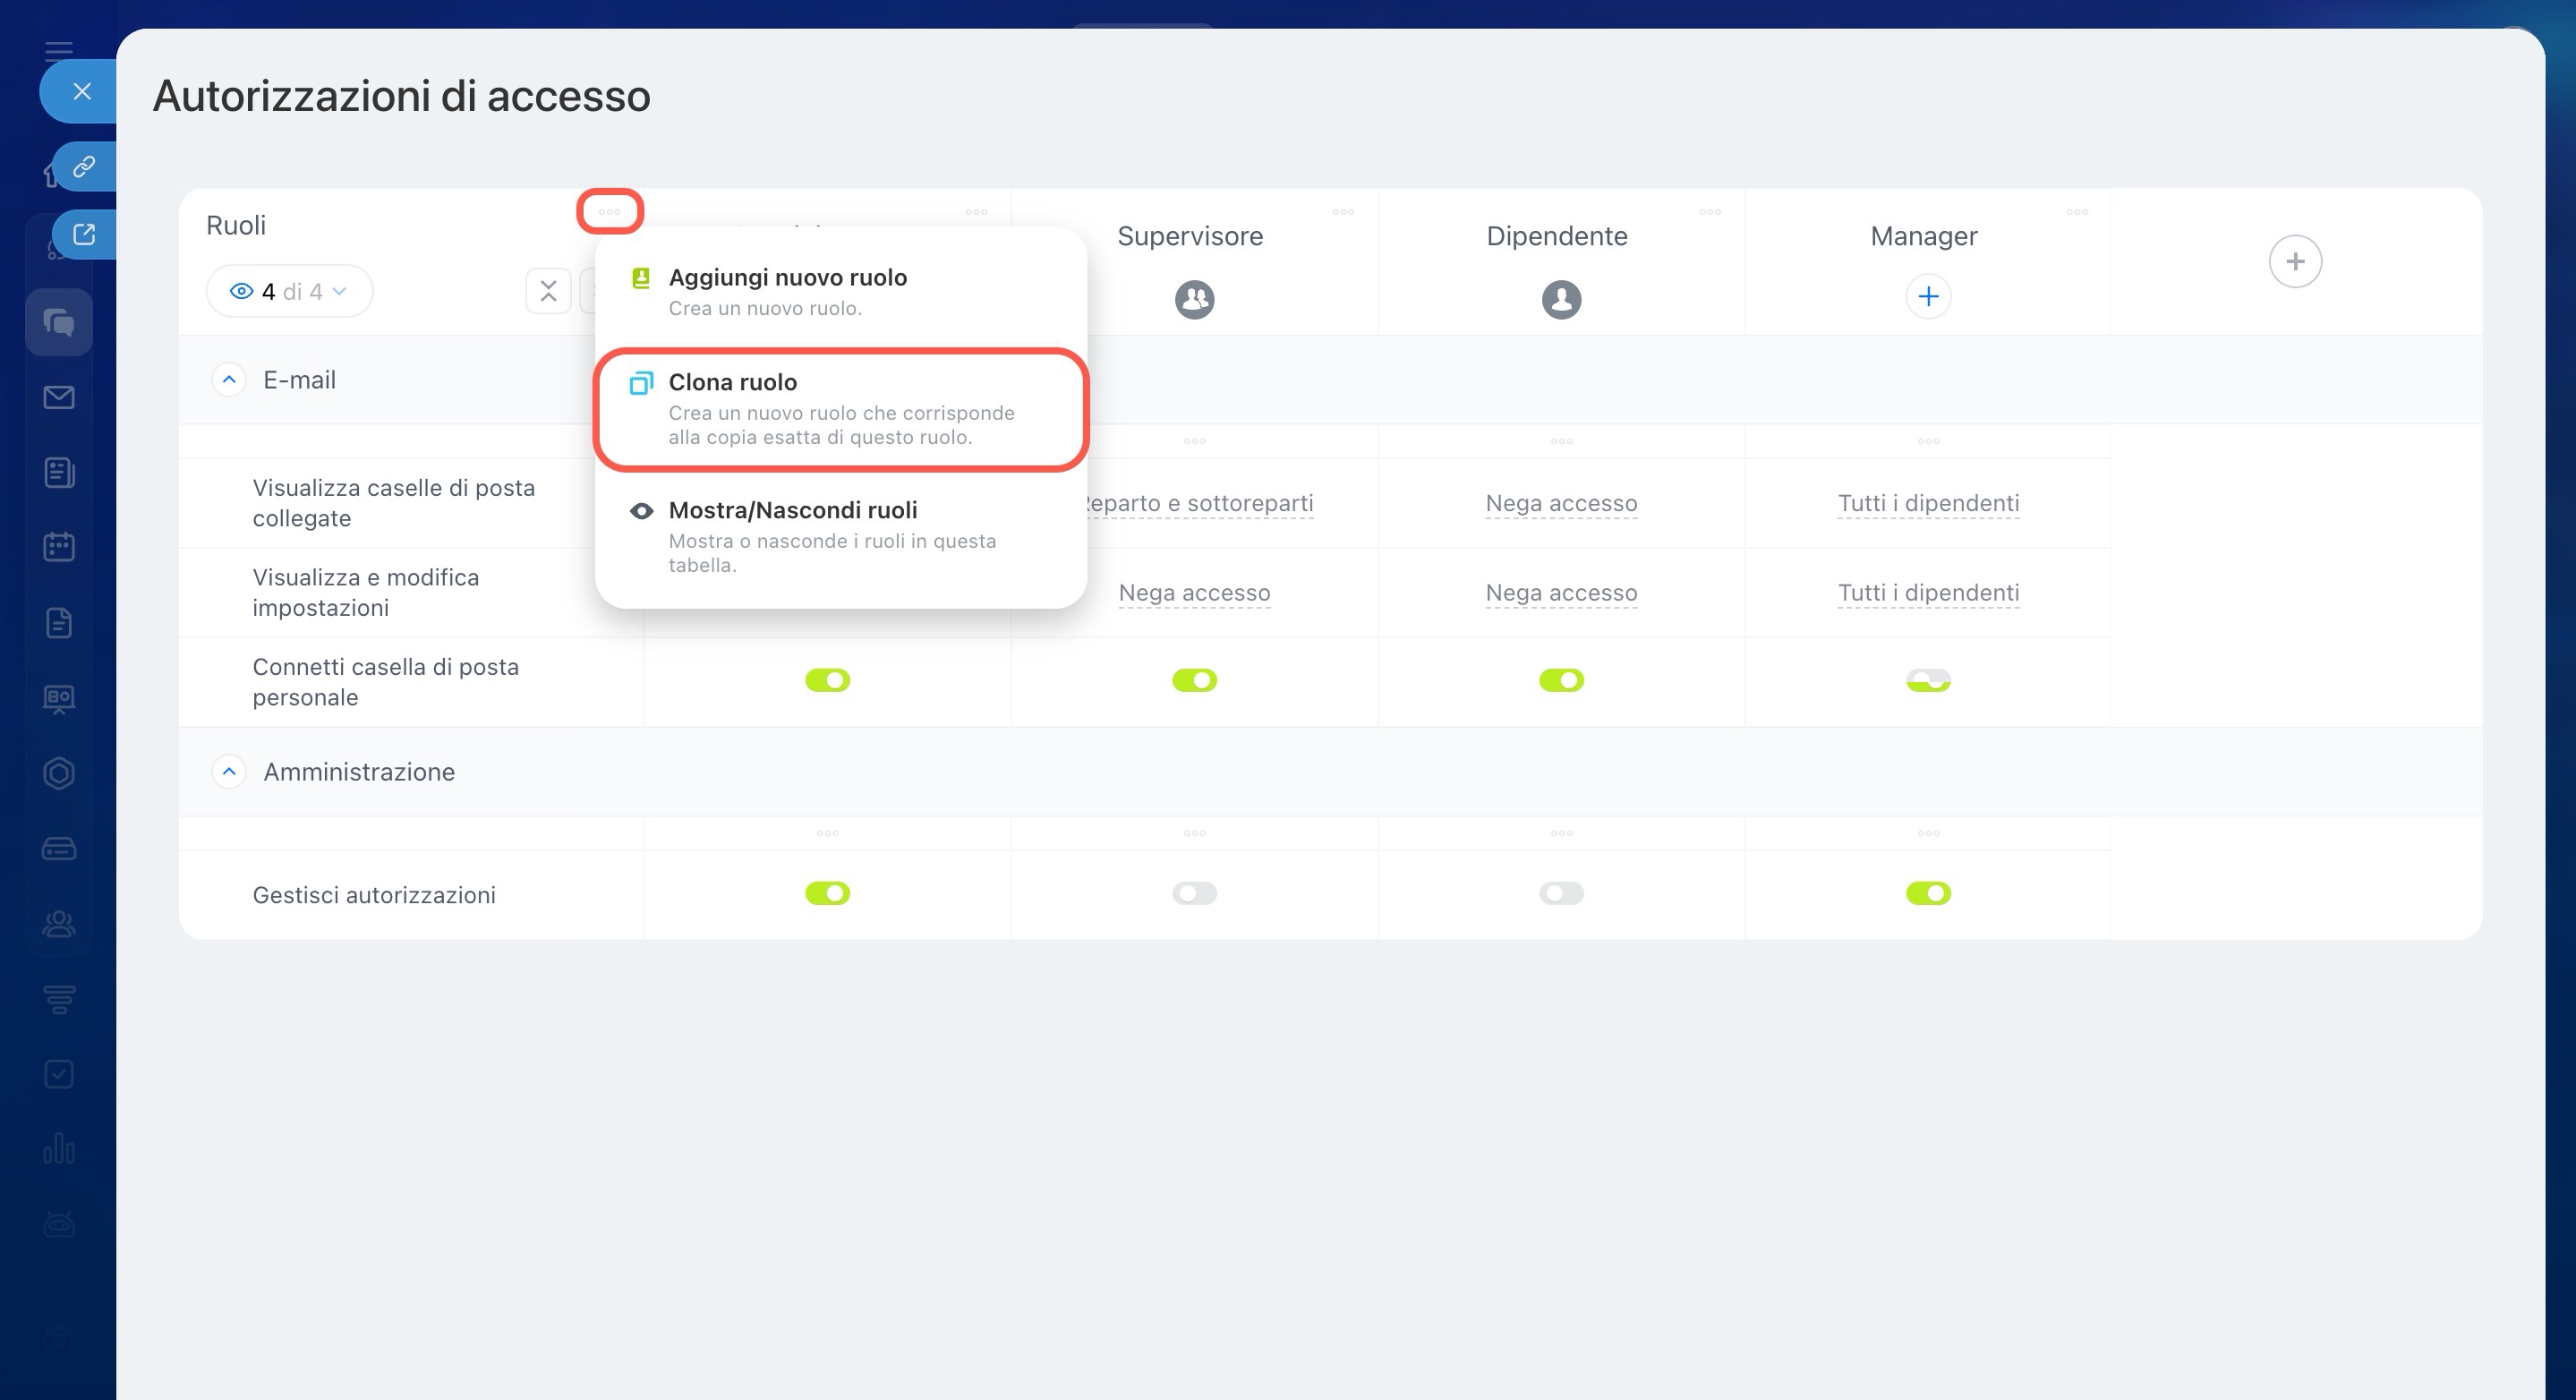Open Manager column three-dots menu

pos(2077,212)
